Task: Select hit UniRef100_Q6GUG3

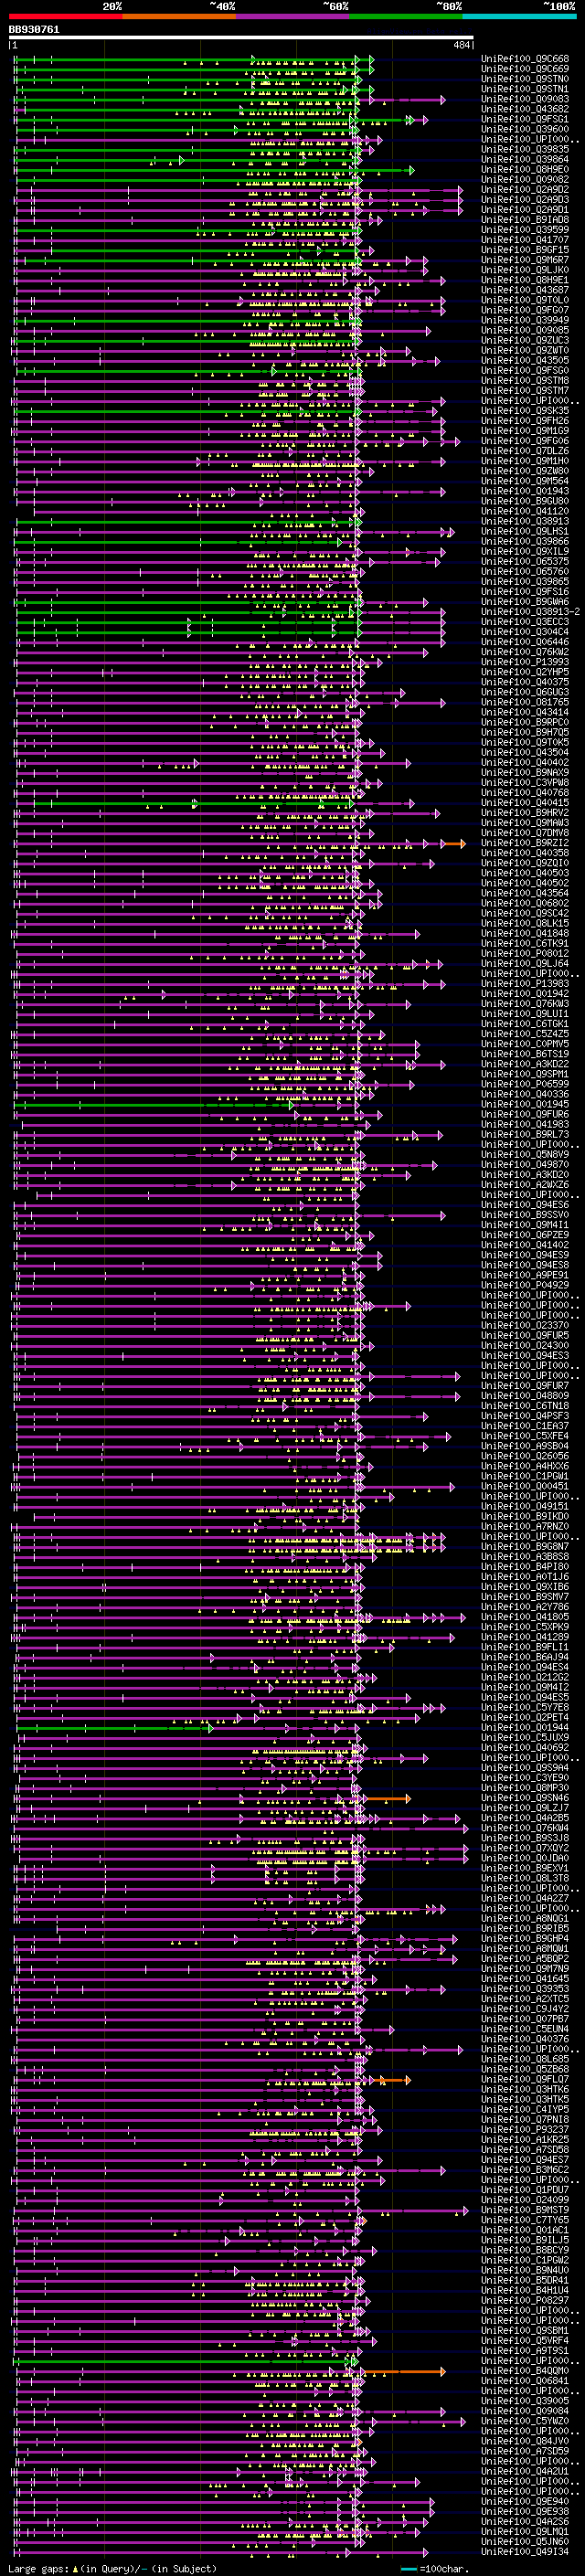Action: pyautogui.click(x=525, y=692)
